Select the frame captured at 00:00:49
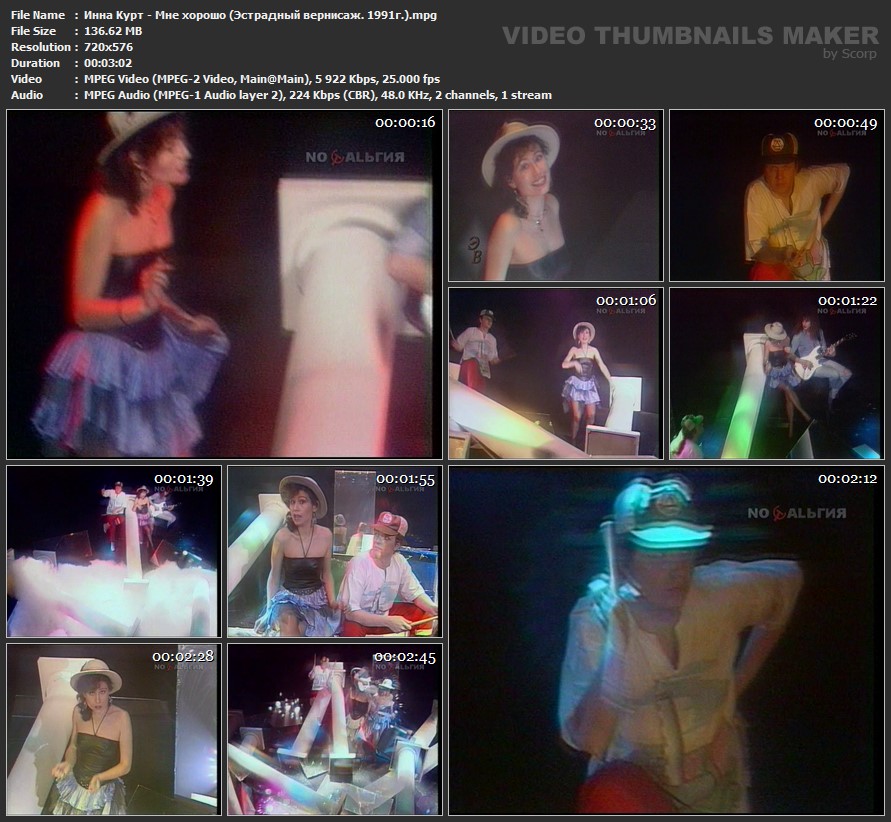 pos(776,196)
